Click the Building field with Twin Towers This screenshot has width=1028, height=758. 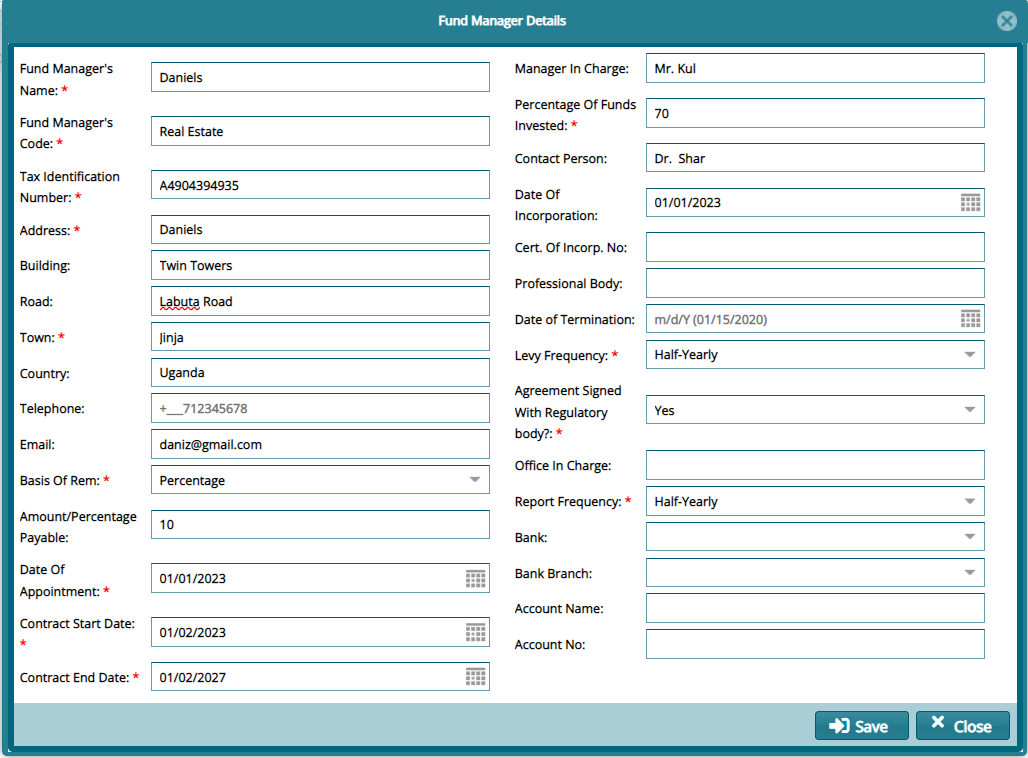pos(320,266)
